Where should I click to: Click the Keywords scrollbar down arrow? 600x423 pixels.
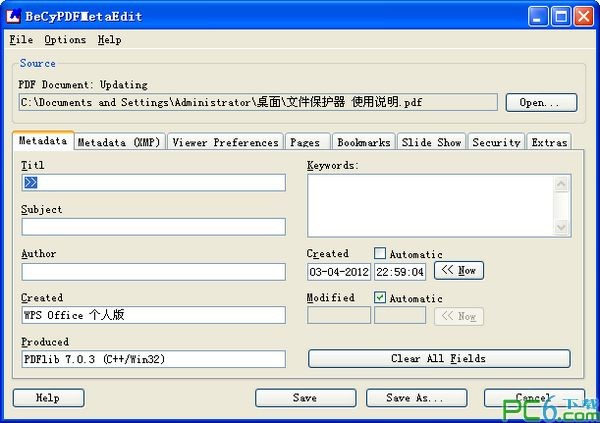(561, 227)
